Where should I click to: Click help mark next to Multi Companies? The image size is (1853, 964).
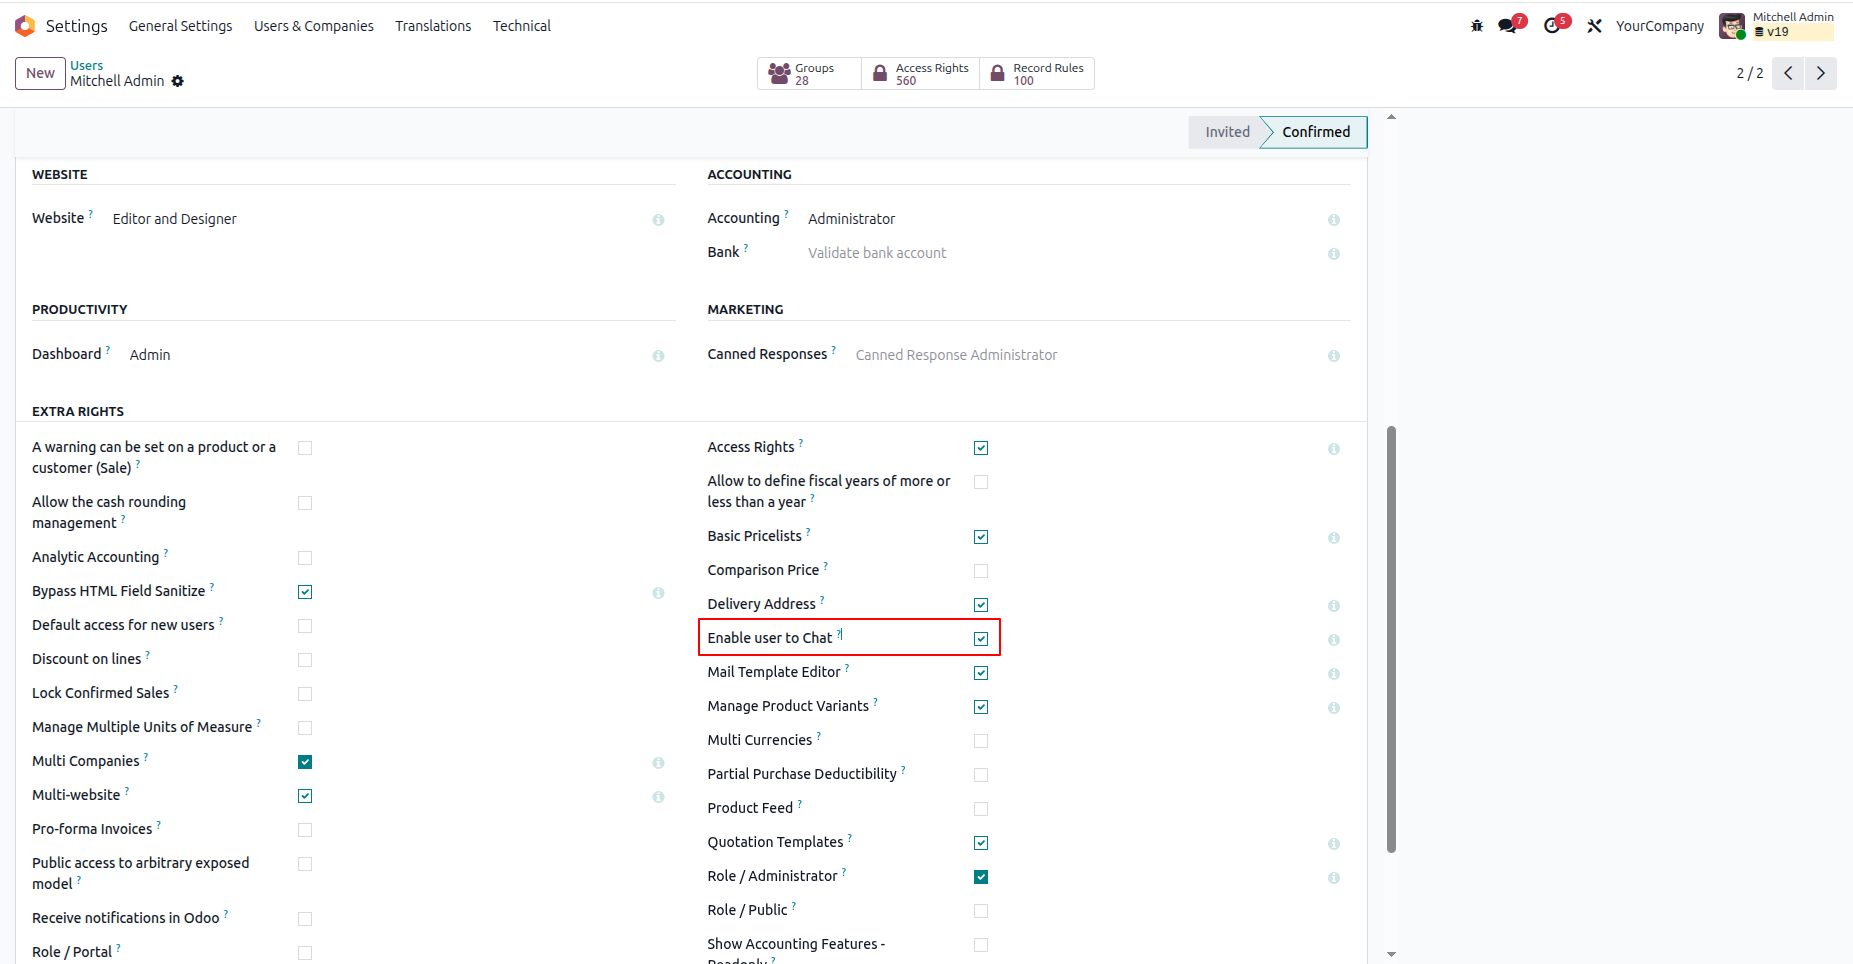[x=146, y=757]
